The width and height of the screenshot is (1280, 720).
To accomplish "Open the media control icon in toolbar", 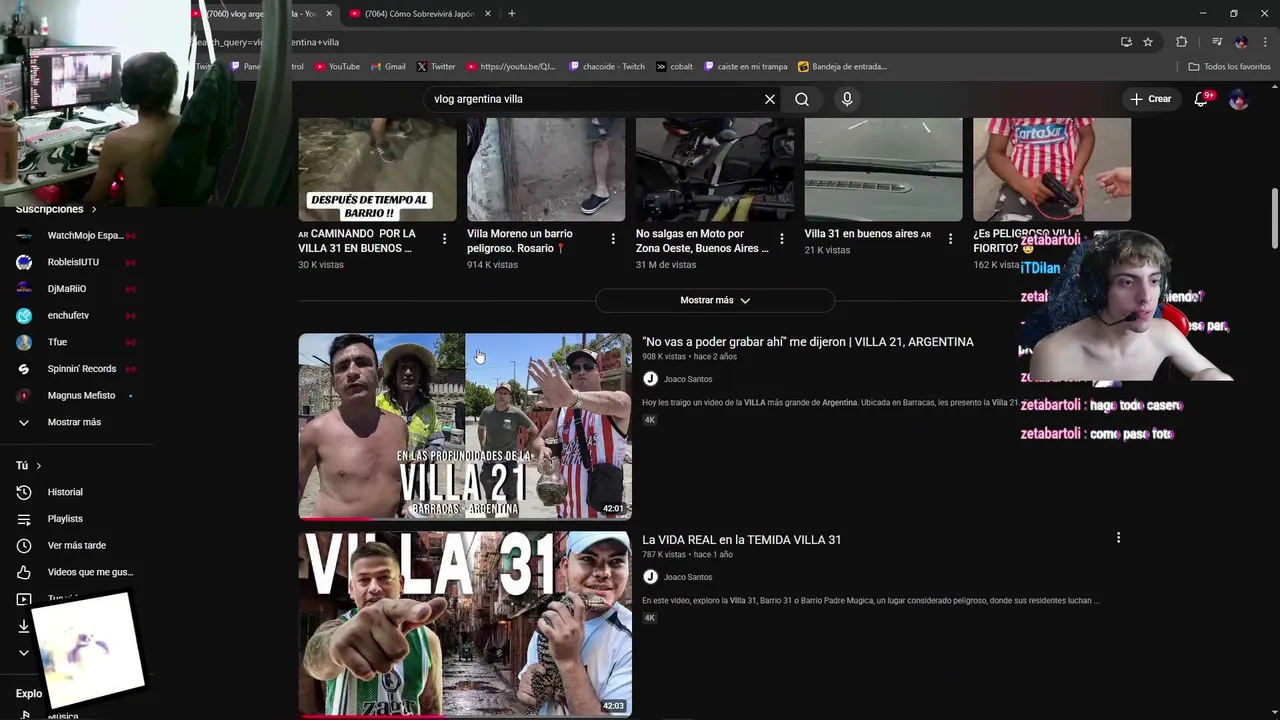I will (x=1217, y=42).
